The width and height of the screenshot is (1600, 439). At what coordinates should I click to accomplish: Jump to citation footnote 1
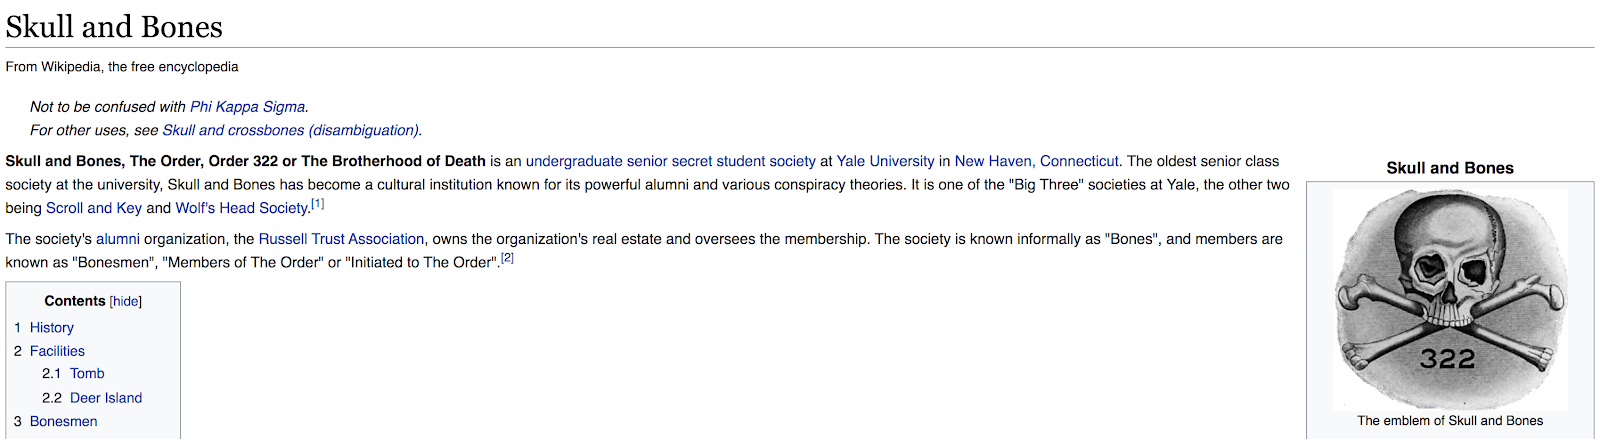pyautogui.click(x=318, y=204)
